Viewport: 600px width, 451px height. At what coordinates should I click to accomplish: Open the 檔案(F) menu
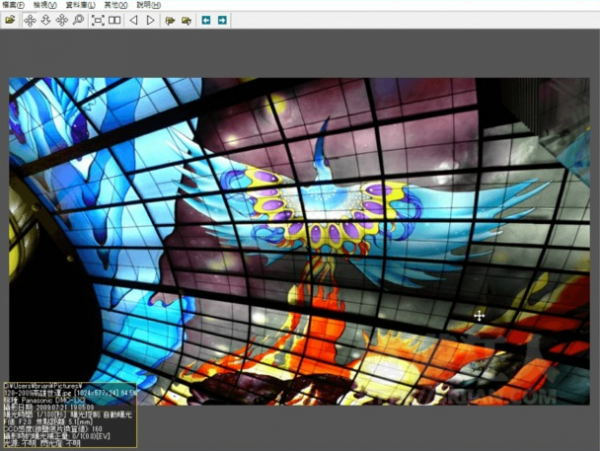pyautogui.click(x=14, y=5)
